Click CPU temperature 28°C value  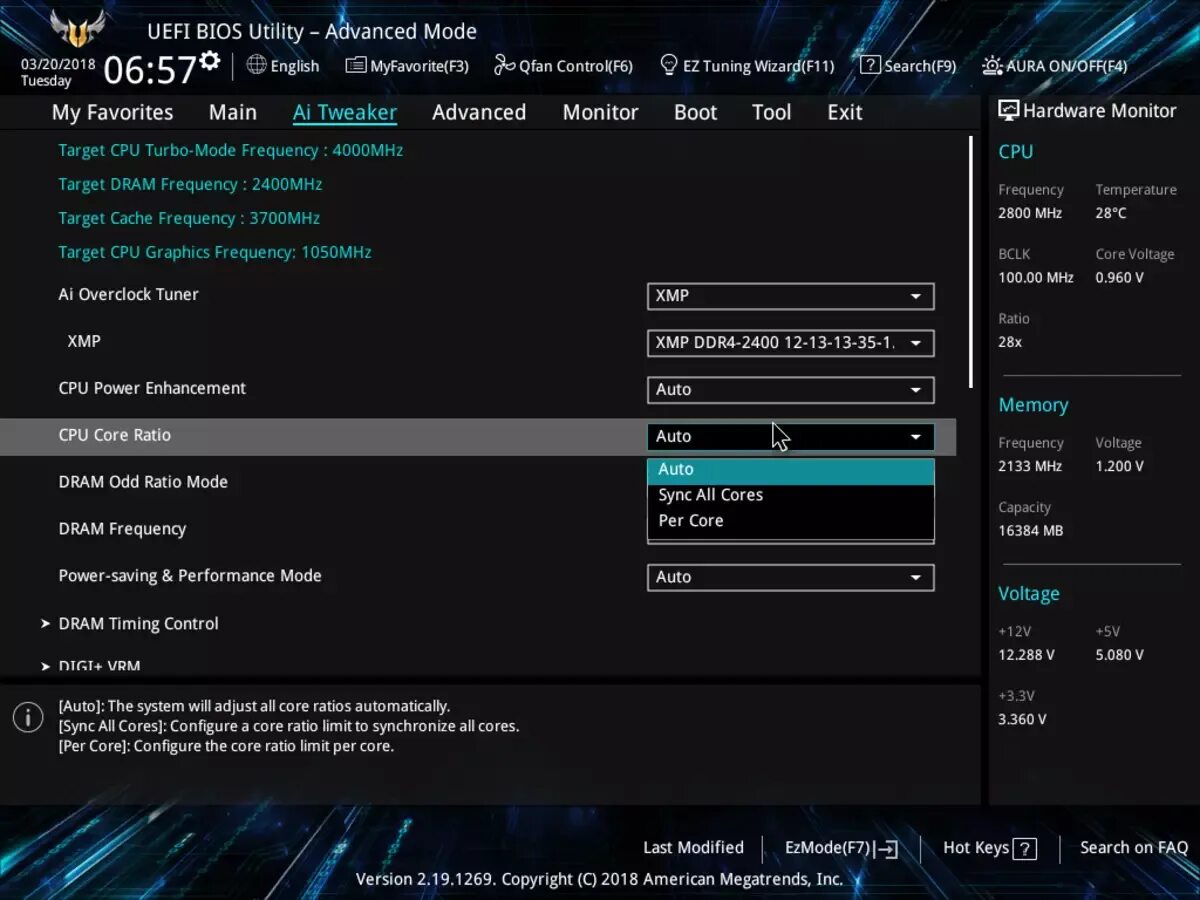[x=1110, y=213]
